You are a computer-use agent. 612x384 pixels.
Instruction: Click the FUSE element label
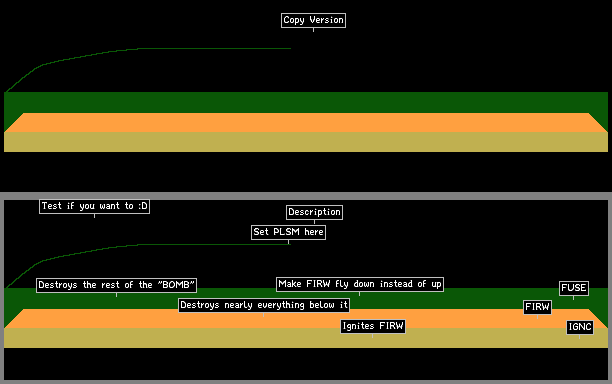pyautogui.click(x=574, y=288)
